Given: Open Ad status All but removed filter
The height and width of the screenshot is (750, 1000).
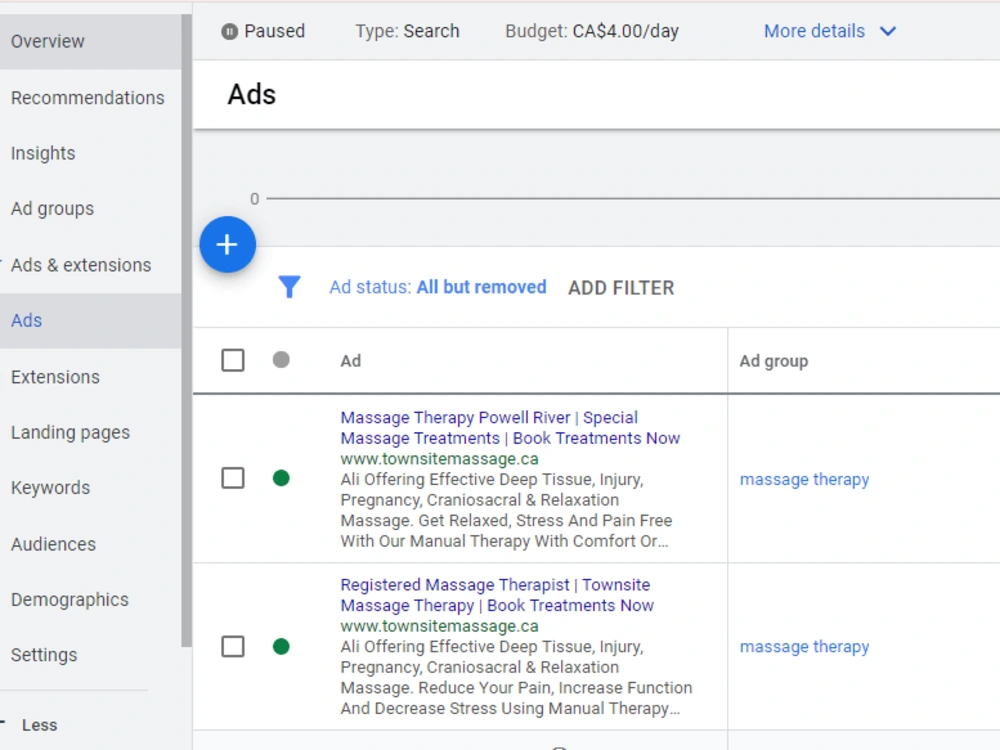Looking at the screenshot, I should click(438, 287).
